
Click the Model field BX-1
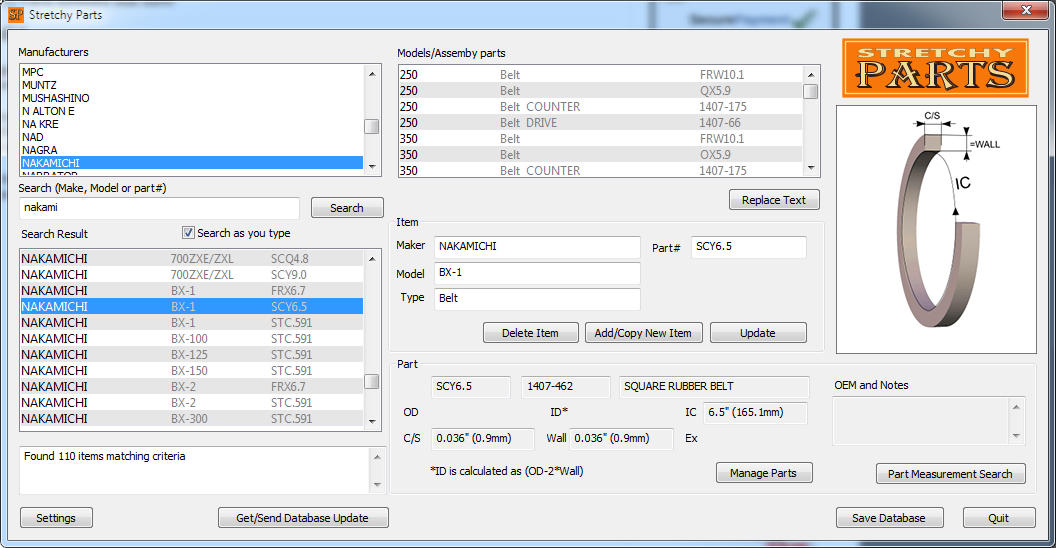coord(537,273)
